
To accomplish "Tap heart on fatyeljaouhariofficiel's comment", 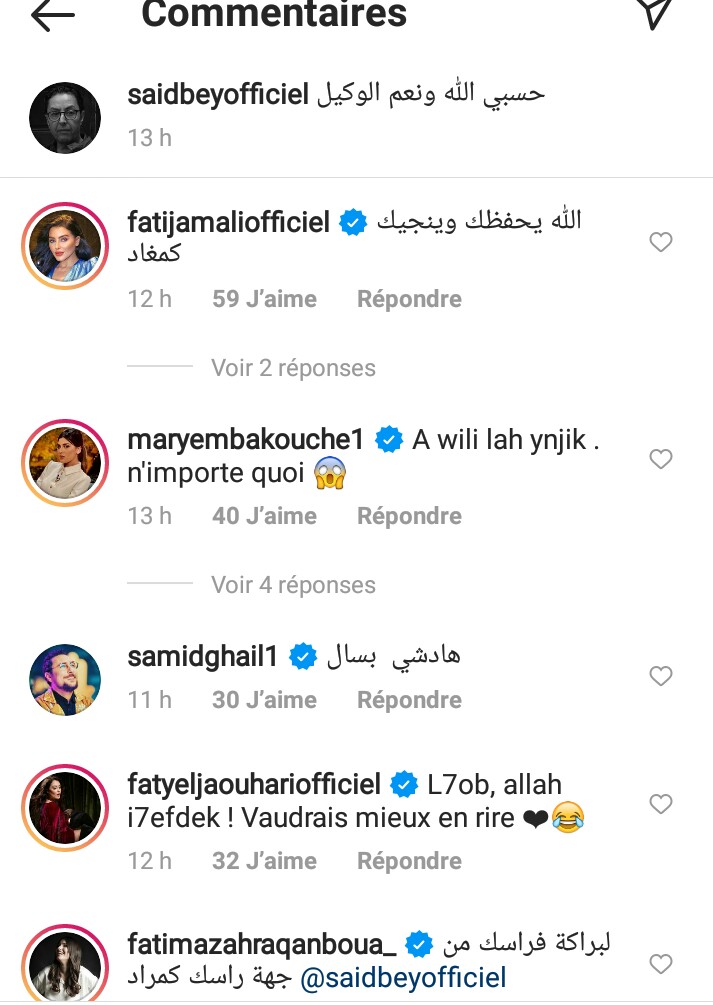I will [x=661, y=804].
